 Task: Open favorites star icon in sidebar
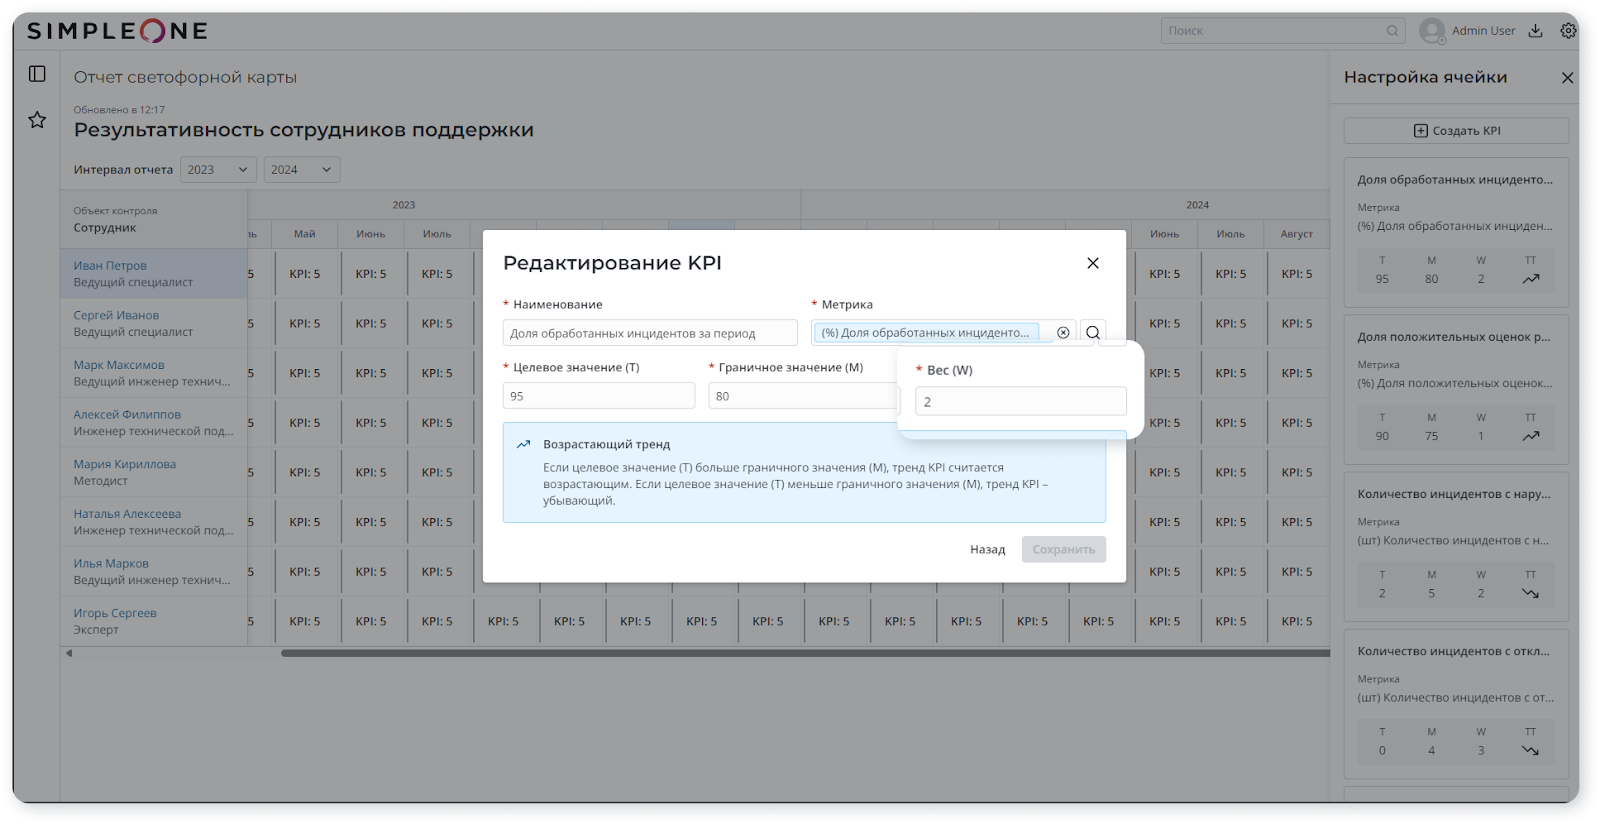coord(37,120)
